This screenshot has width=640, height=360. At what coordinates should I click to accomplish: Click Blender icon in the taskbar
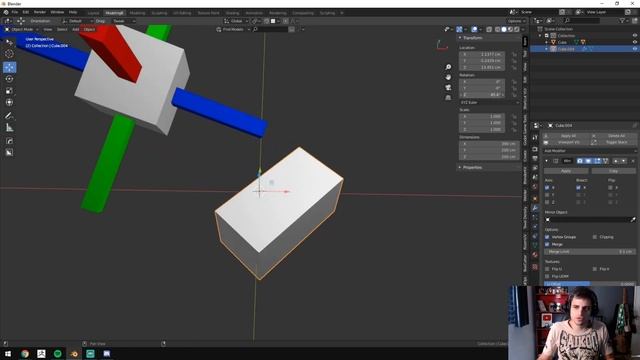[x=74, y=354]
